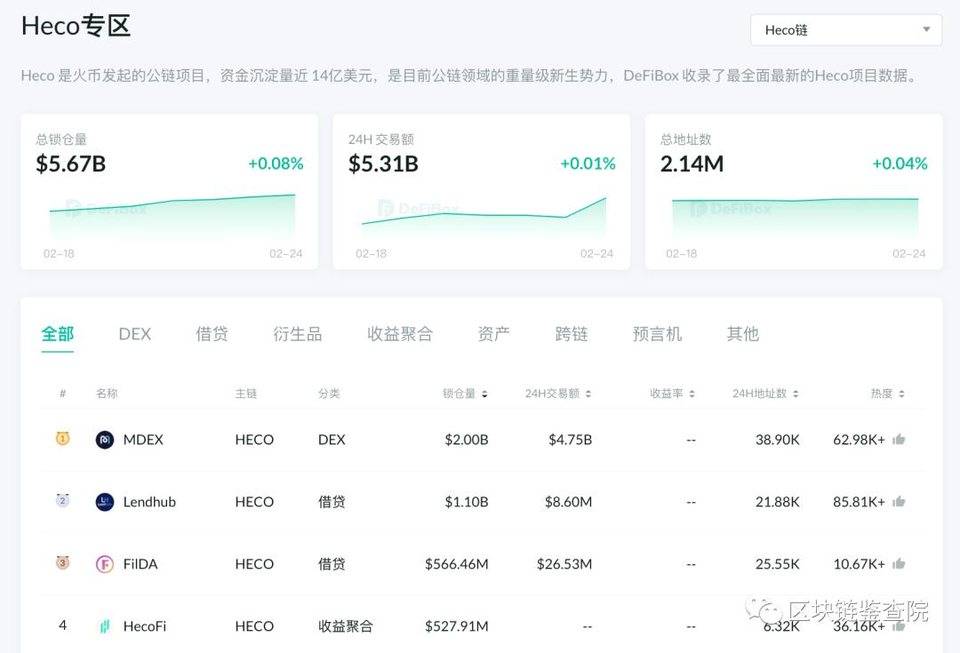Viewport: 960px width, 653px height.
Task: Click the 收益聚合 category in HecoFi row
Action: pos(345,626)
